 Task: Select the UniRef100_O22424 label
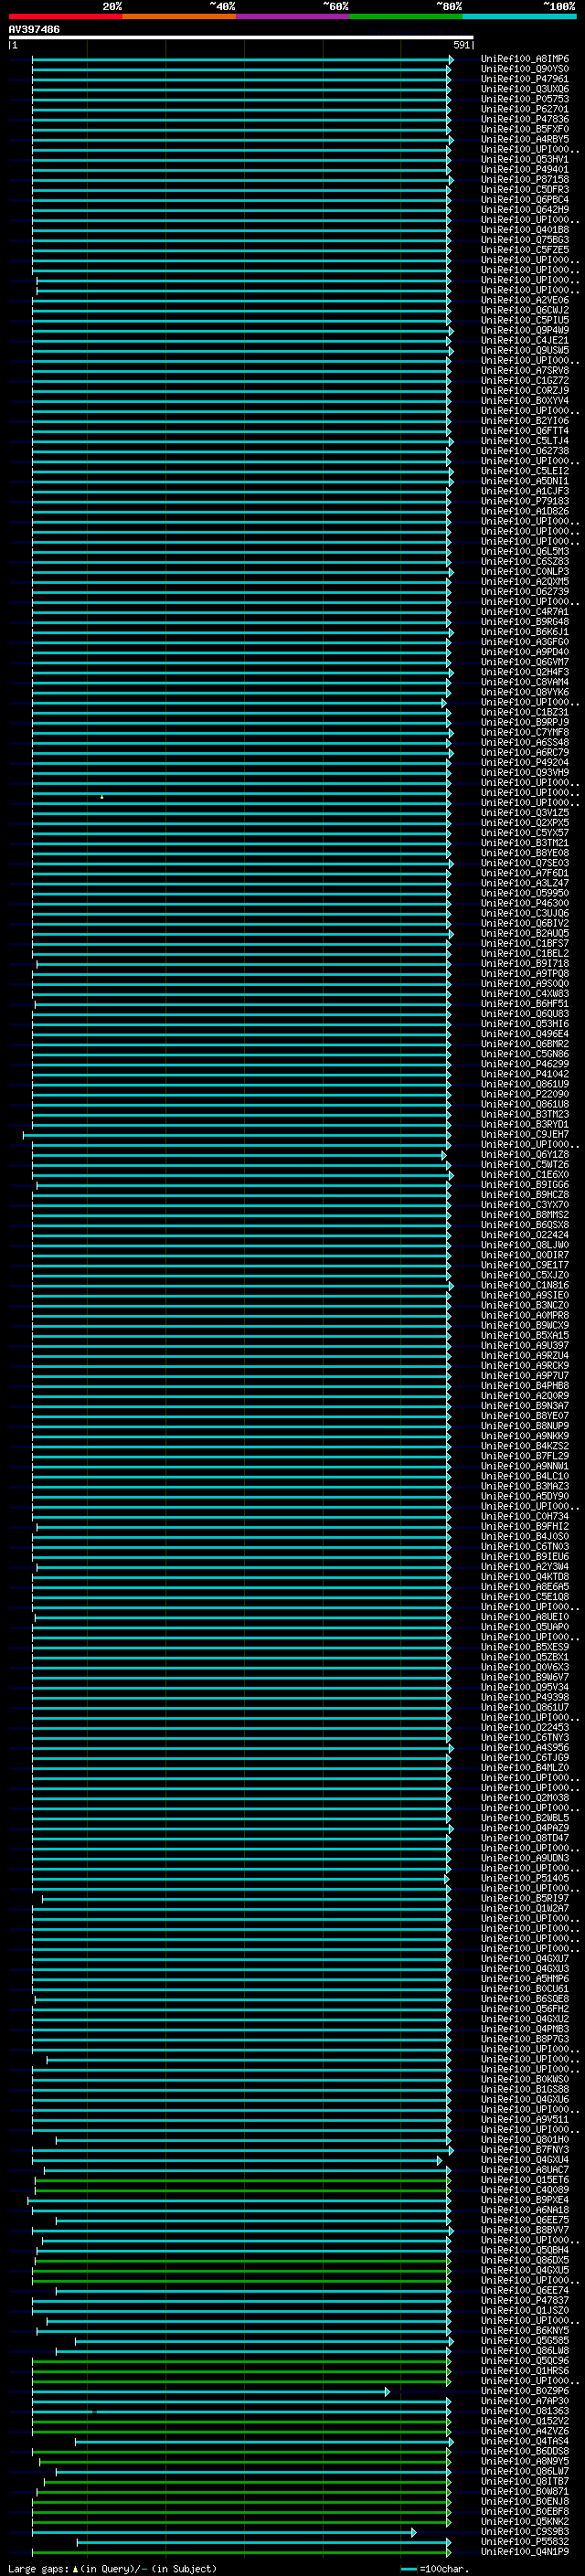click(x=525, y=1236)
